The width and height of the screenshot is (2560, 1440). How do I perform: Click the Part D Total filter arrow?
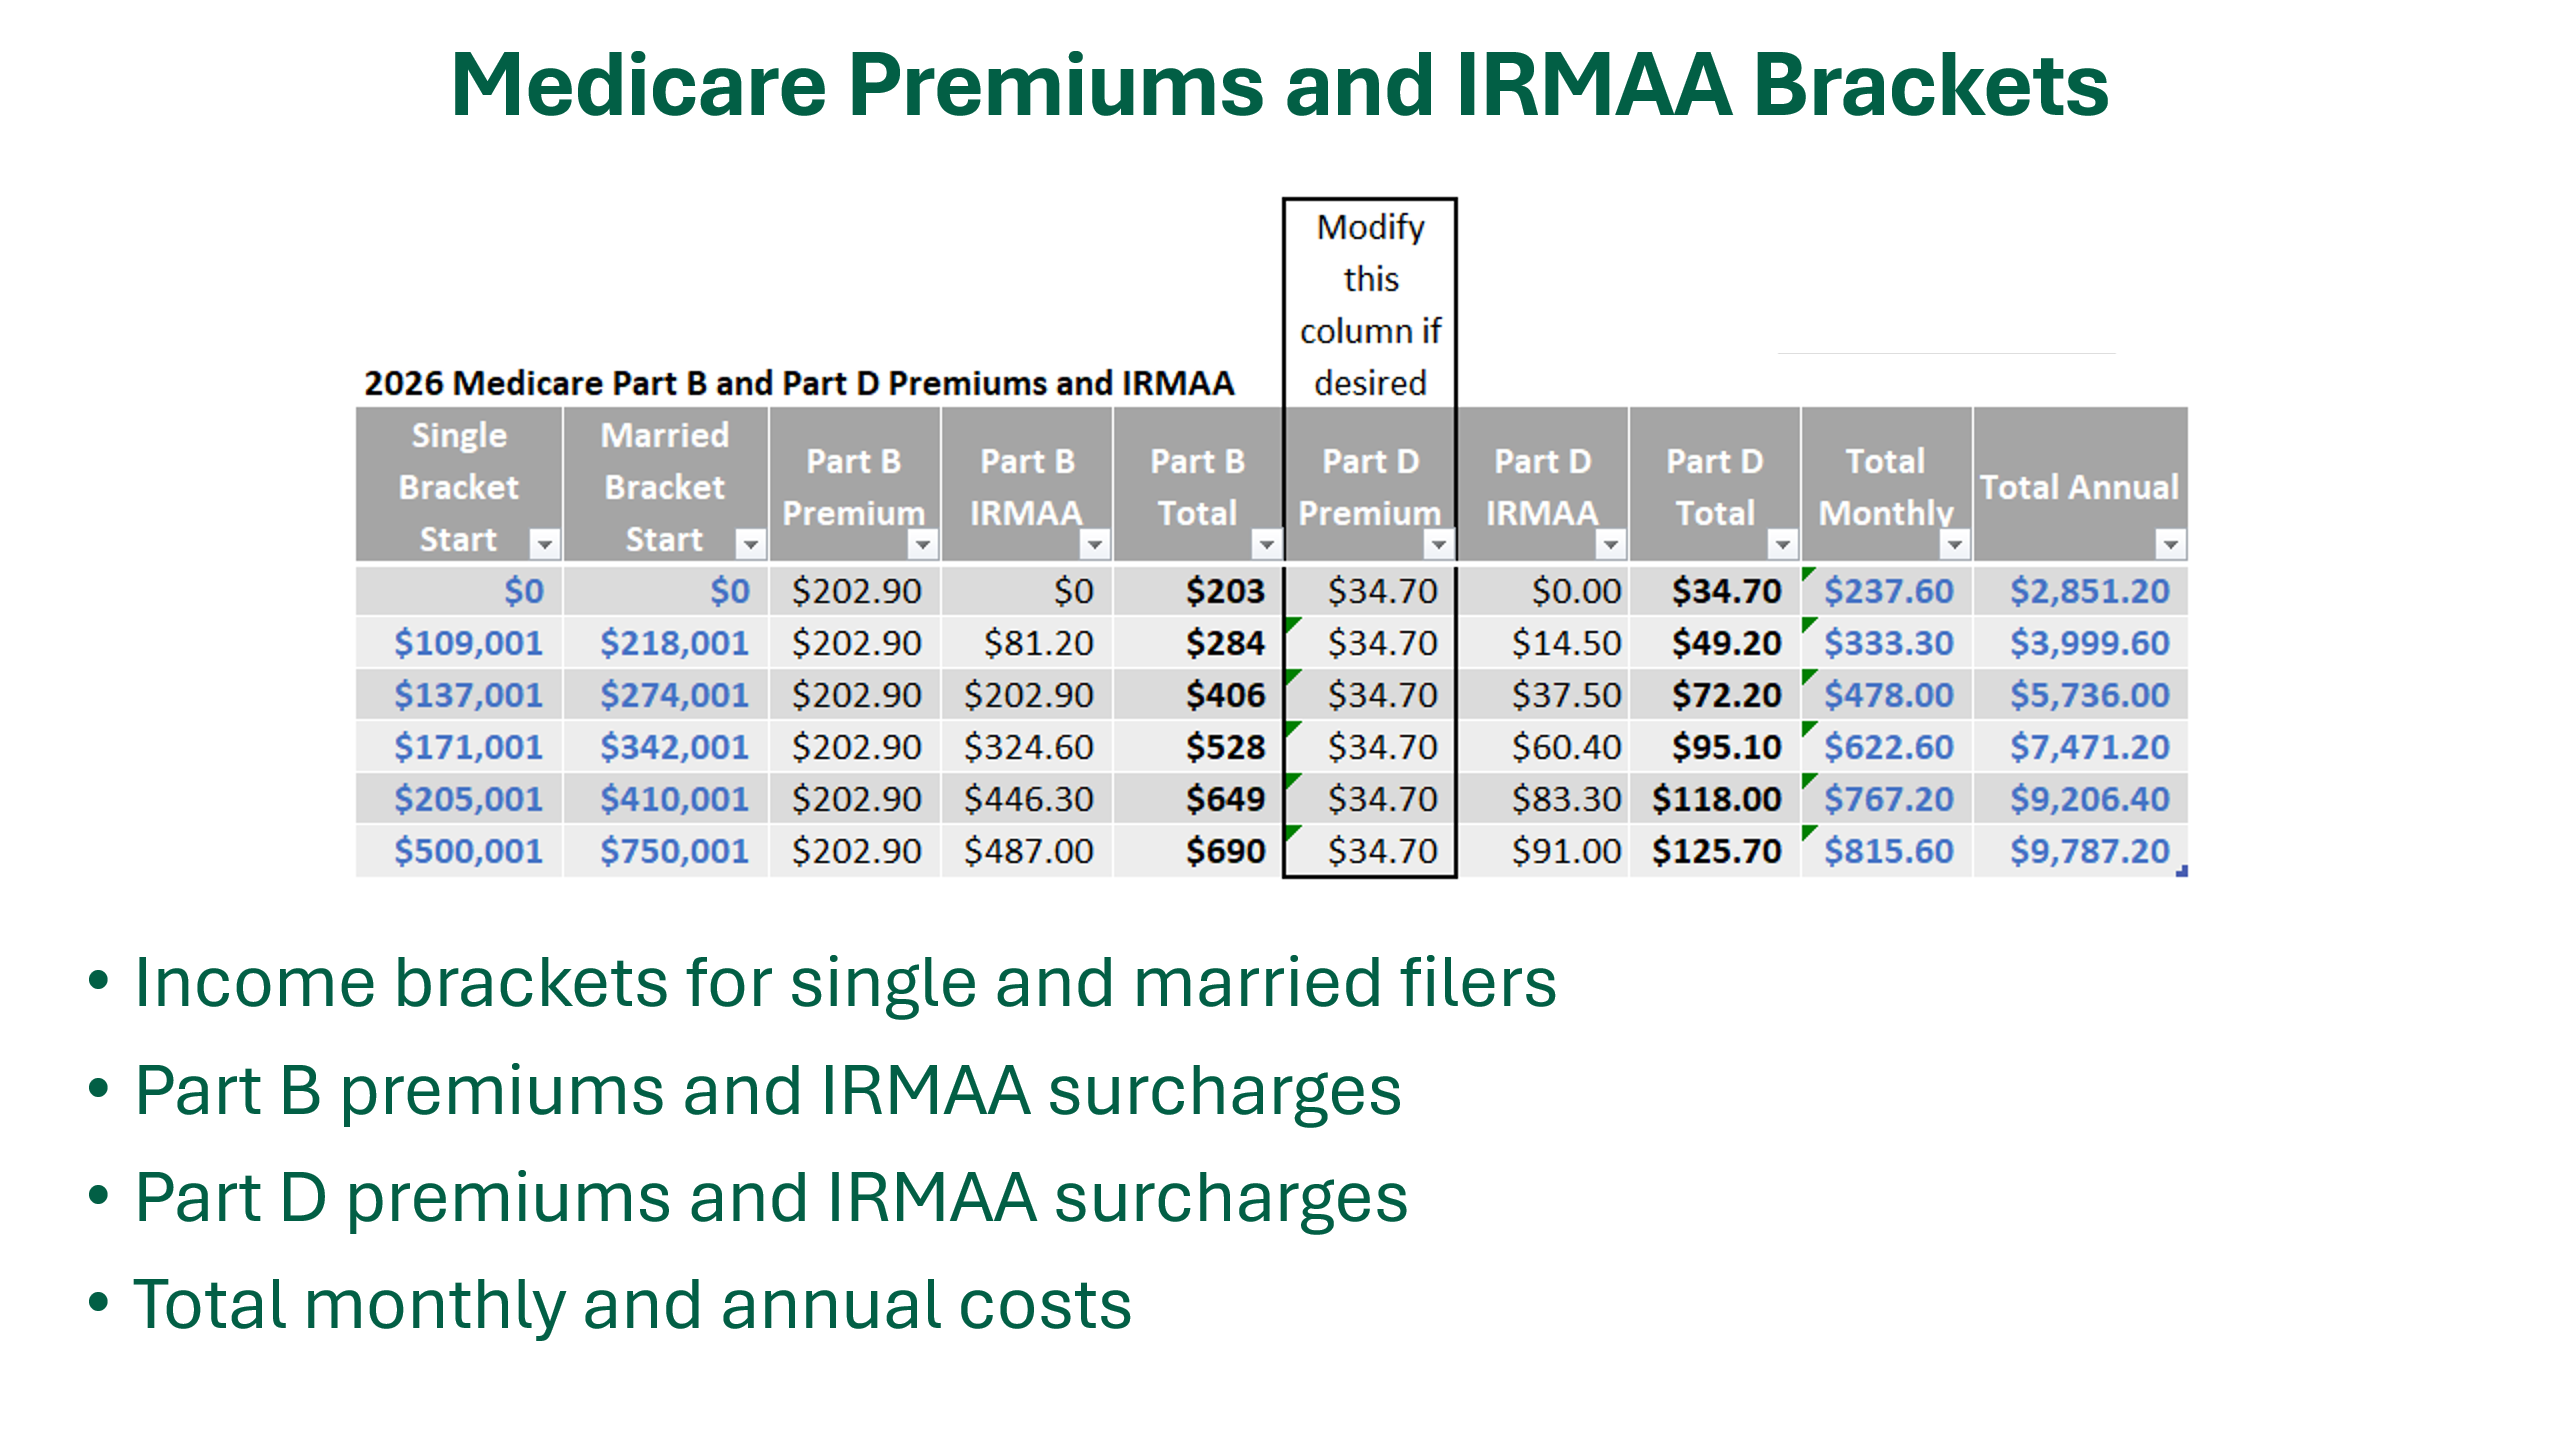click(x=1782, y=544)
